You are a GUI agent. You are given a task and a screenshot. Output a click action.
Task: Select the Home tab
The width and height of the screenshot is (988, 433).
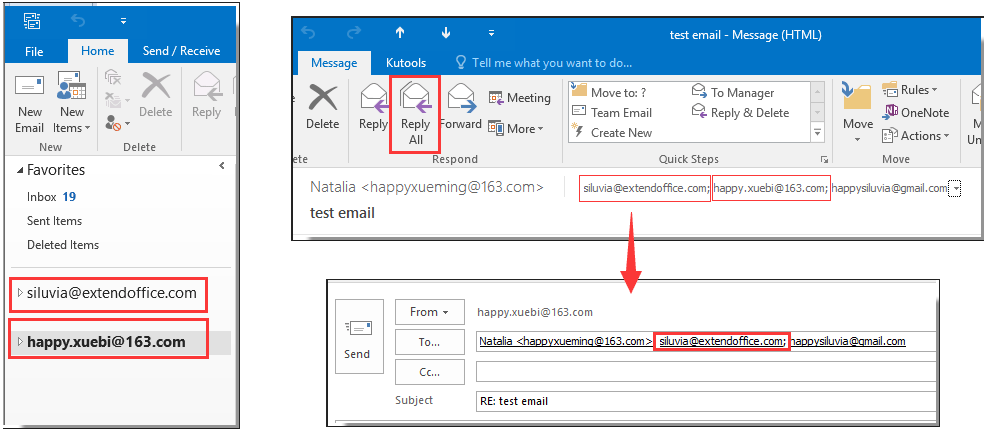click(98, 51)
